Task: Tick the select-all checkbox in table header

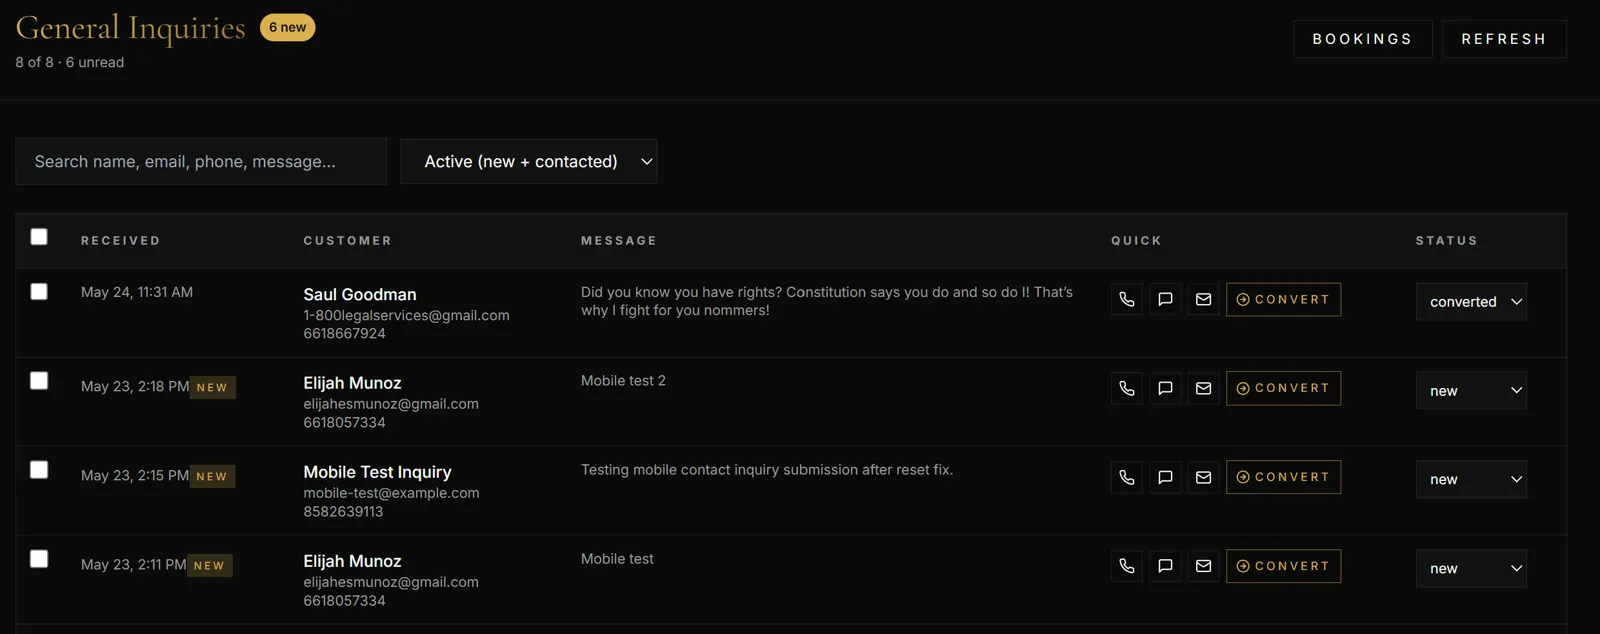Action: (39, 237)
